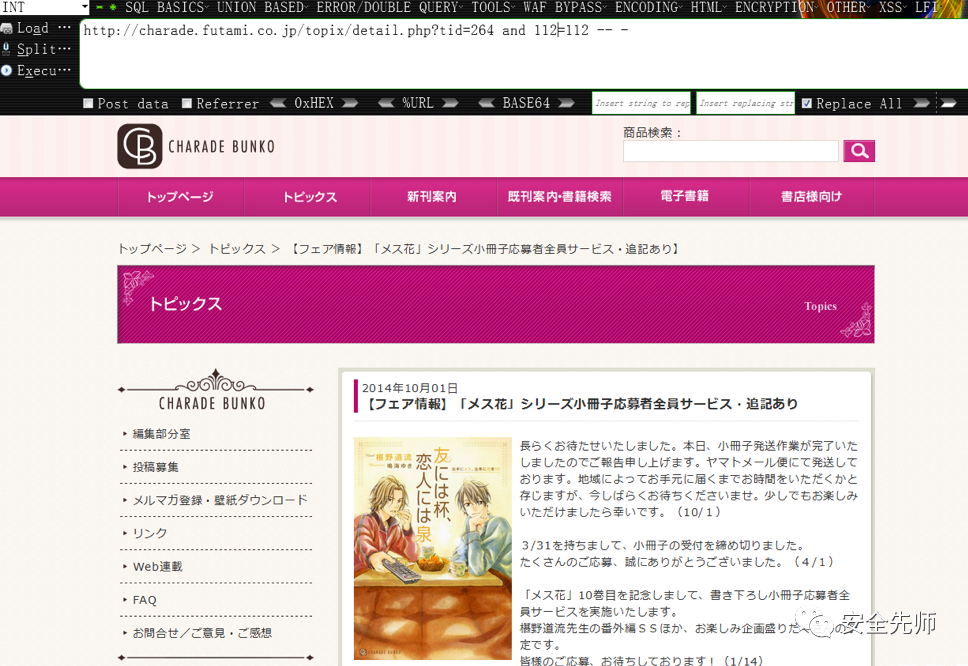The image size is (968, 666).
Task: Click the Load URL icon
Action: pos(7,28)
